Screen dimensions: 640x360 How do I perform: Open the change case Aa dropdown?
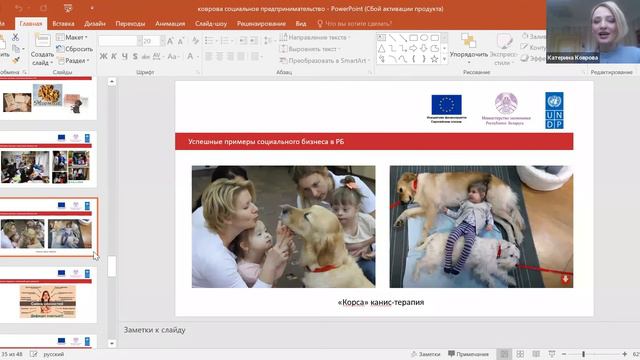[x=173, y=56]
